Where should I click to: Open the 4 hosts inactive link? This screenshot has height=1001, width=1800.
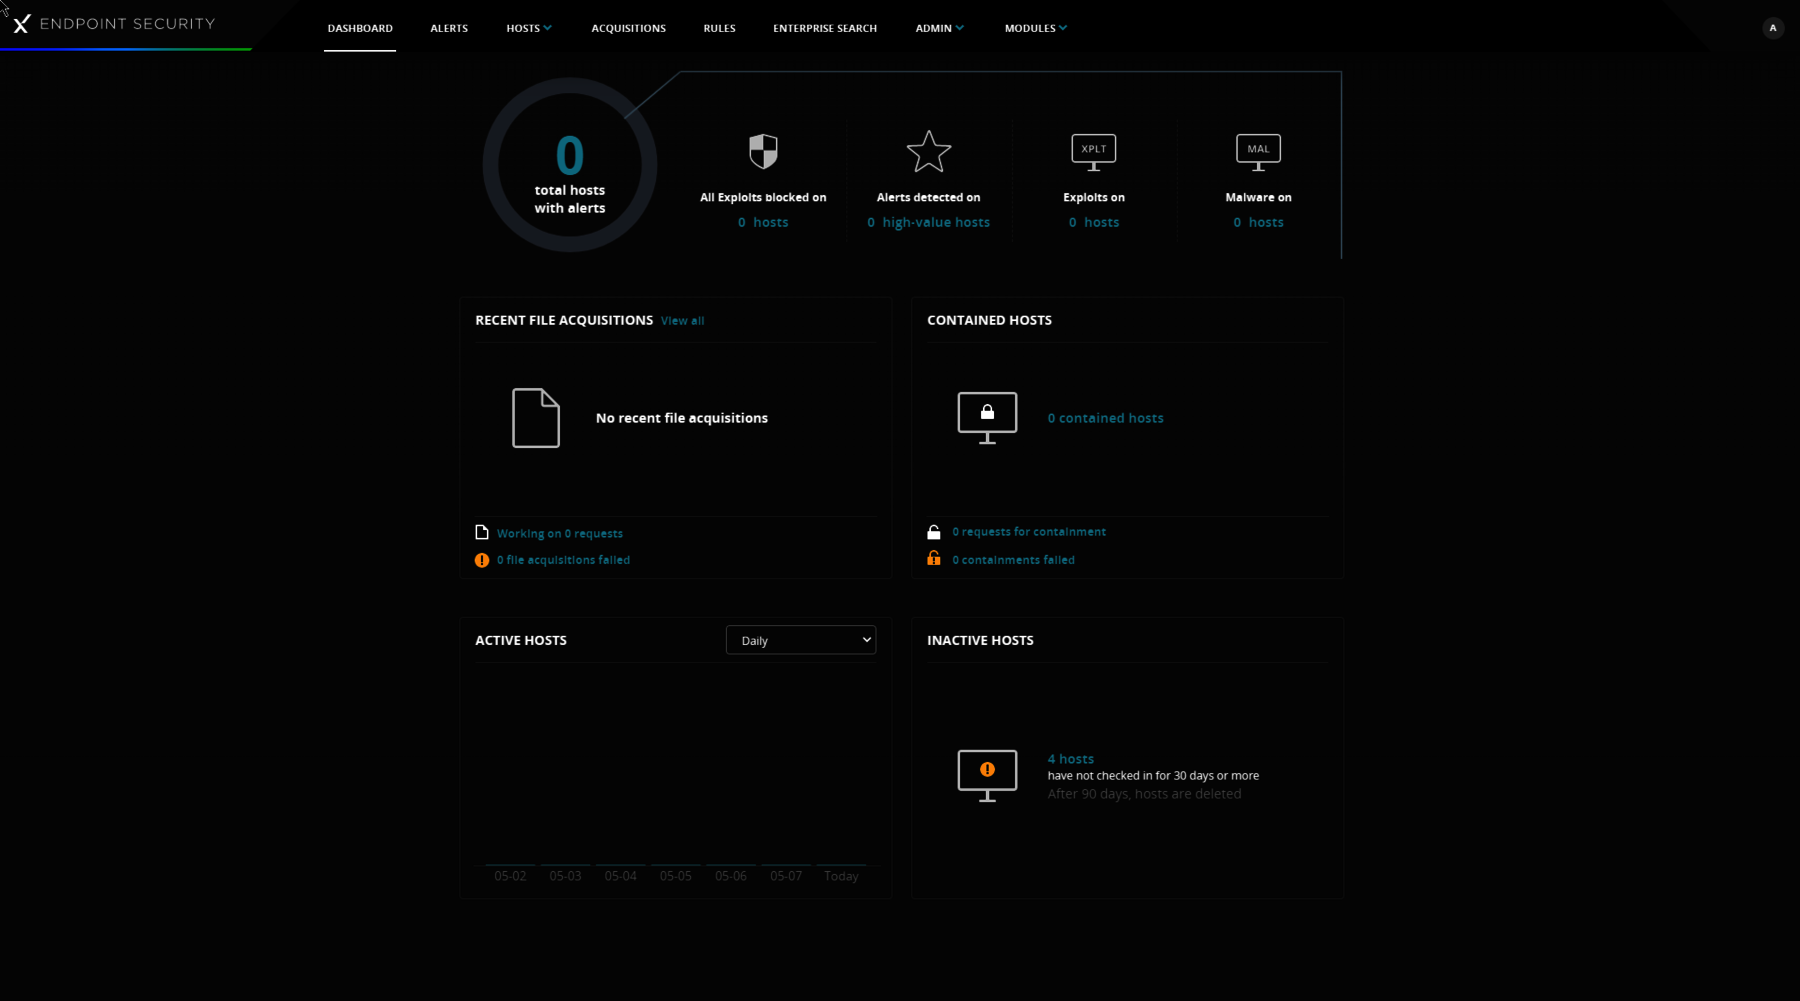pos(1070,759)
